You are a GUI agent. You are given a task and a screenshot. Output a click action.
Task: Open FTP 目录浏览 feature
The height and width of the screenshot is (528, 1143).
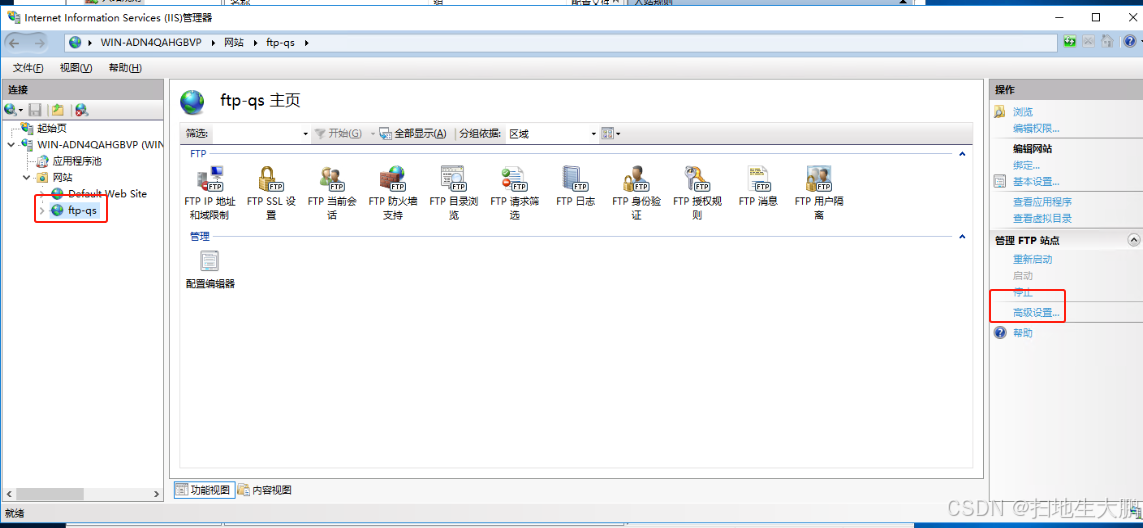click(x=453, y=193)
